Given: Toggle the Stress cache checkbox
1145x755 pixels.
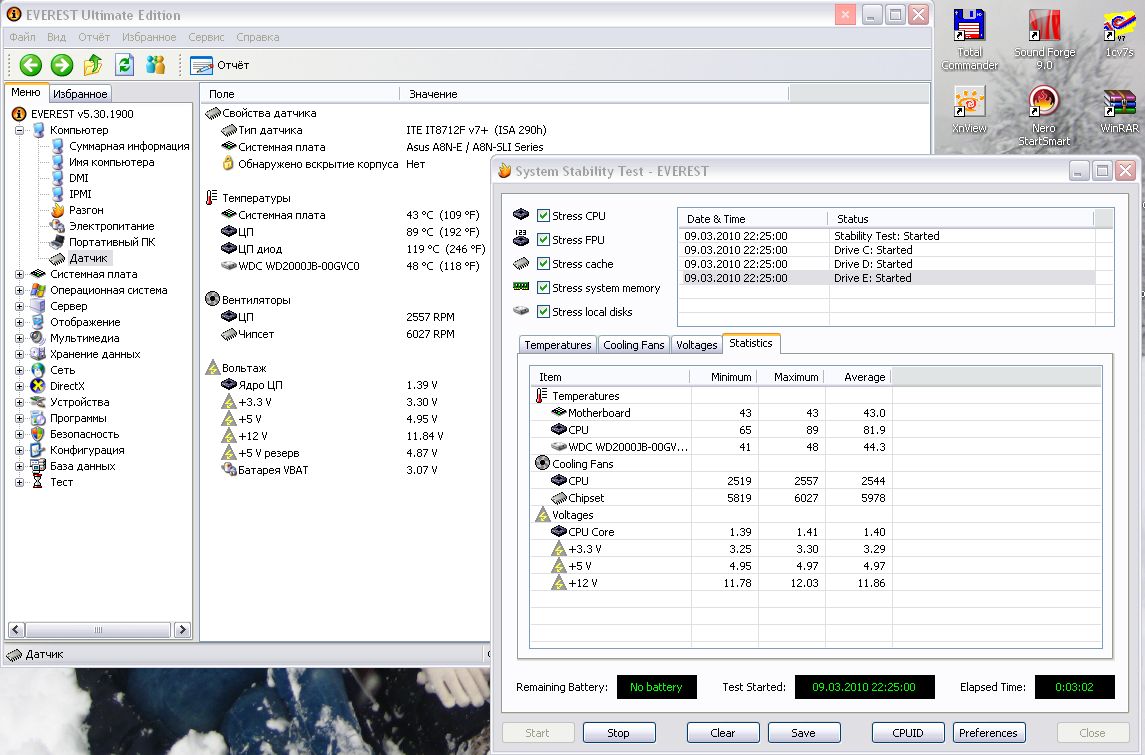Looking at the screenshot, I should click(543, 264).
